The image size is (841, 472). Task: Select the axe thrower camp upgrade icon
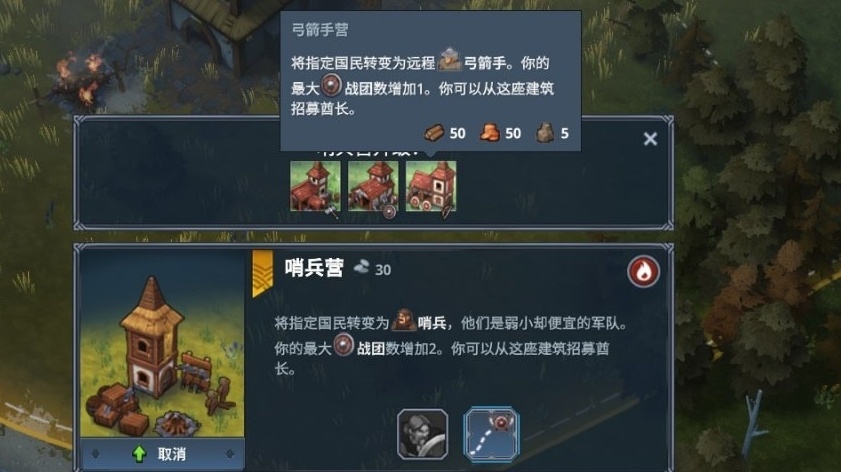tap(315, 187)
